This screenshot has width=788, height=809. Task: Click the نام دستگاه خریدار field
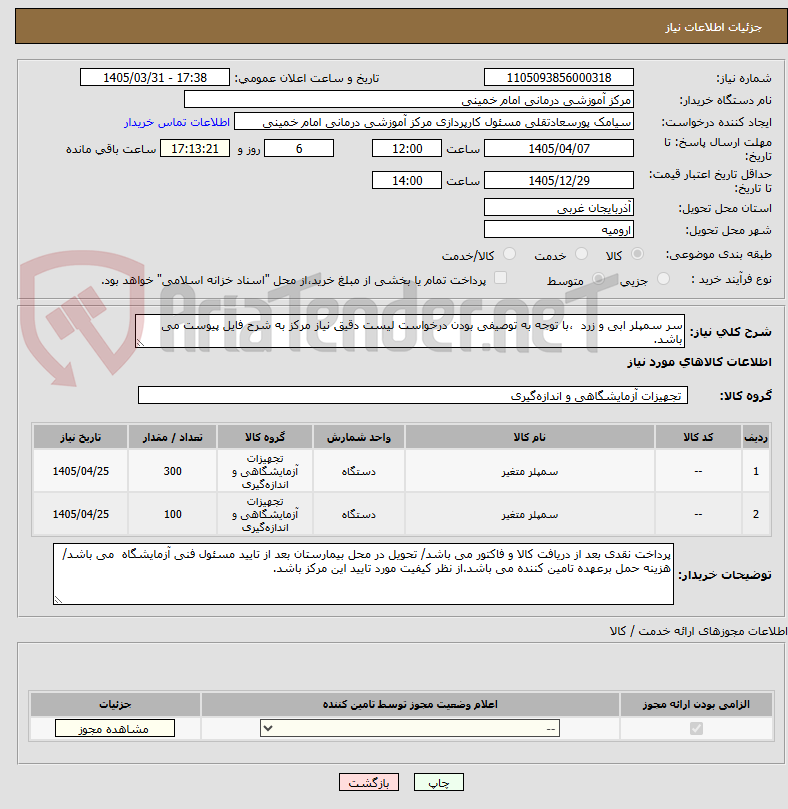(x=409, y=100)
